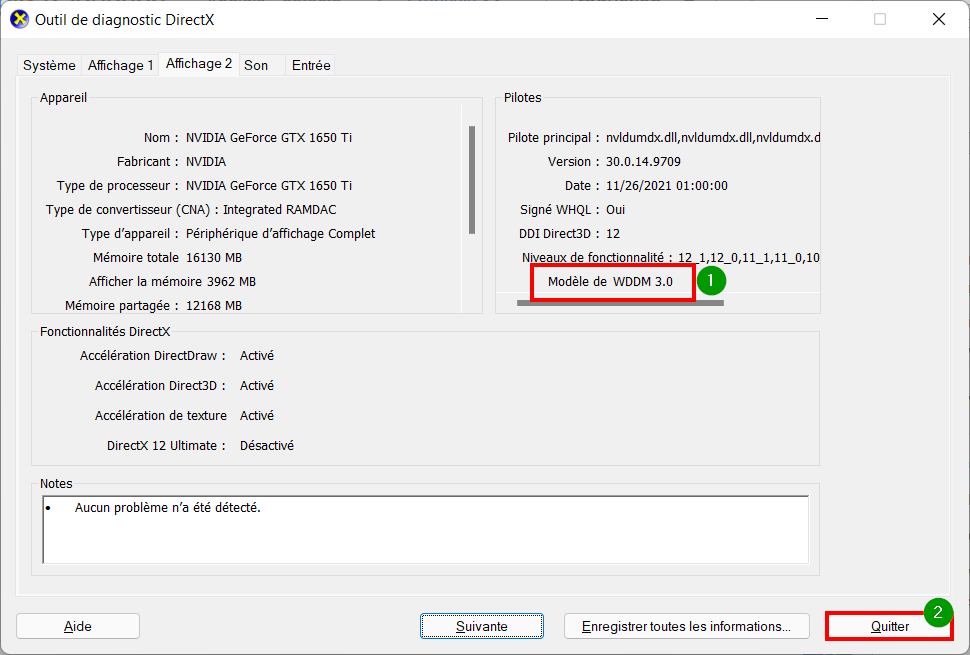Click the Type de processeur value
The height and width of the screenshot is (655, 970).
point(268,186)
